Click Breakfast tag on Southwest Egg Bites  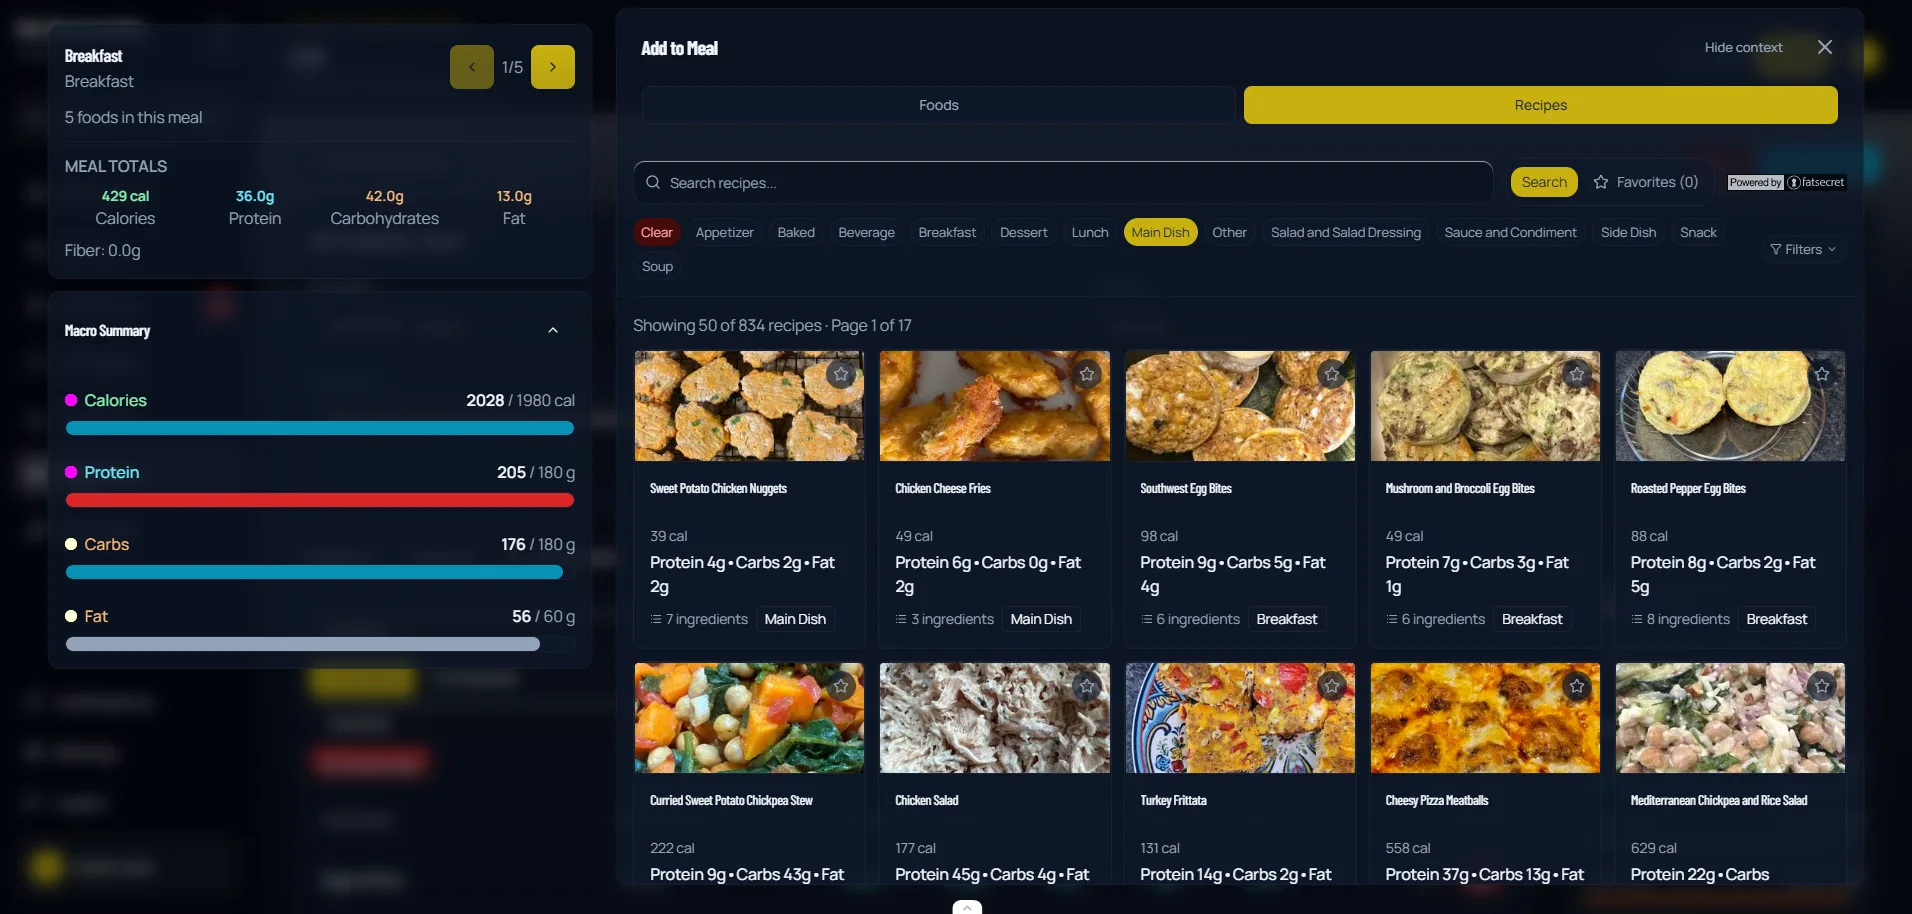pos(1286,619)
